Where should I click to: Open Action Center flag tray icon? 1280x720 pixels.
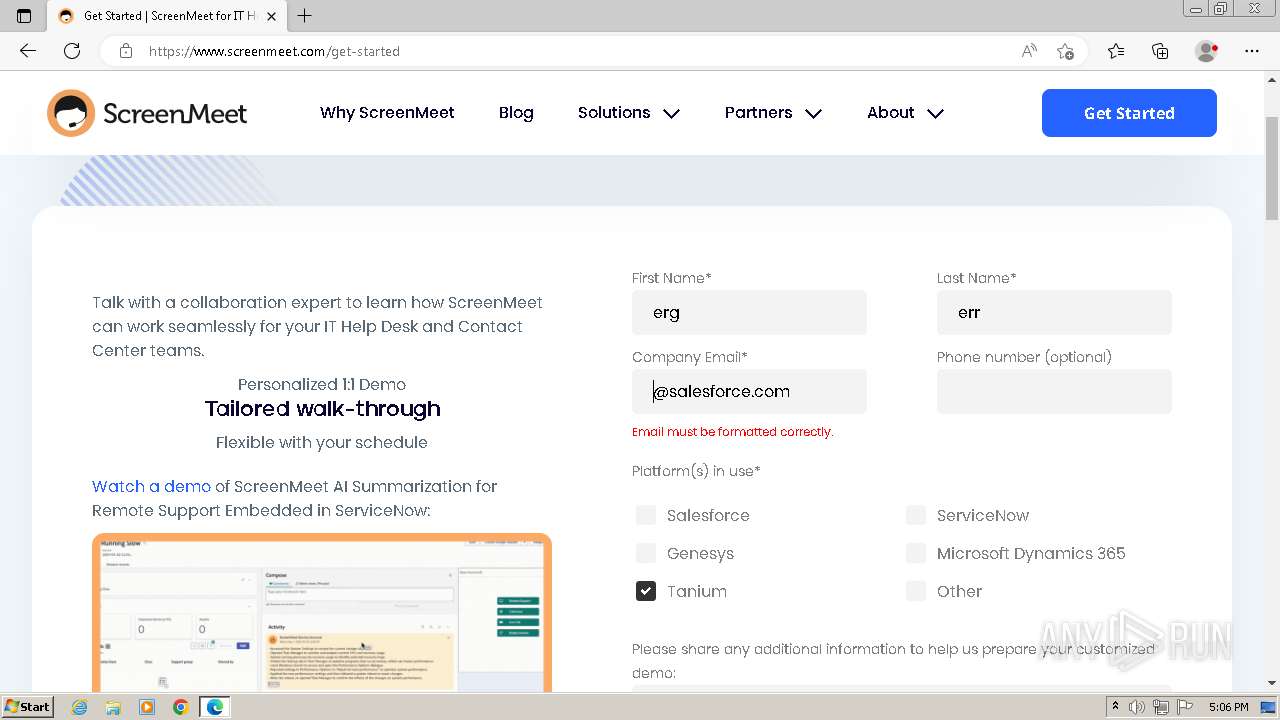point(1183,707)
